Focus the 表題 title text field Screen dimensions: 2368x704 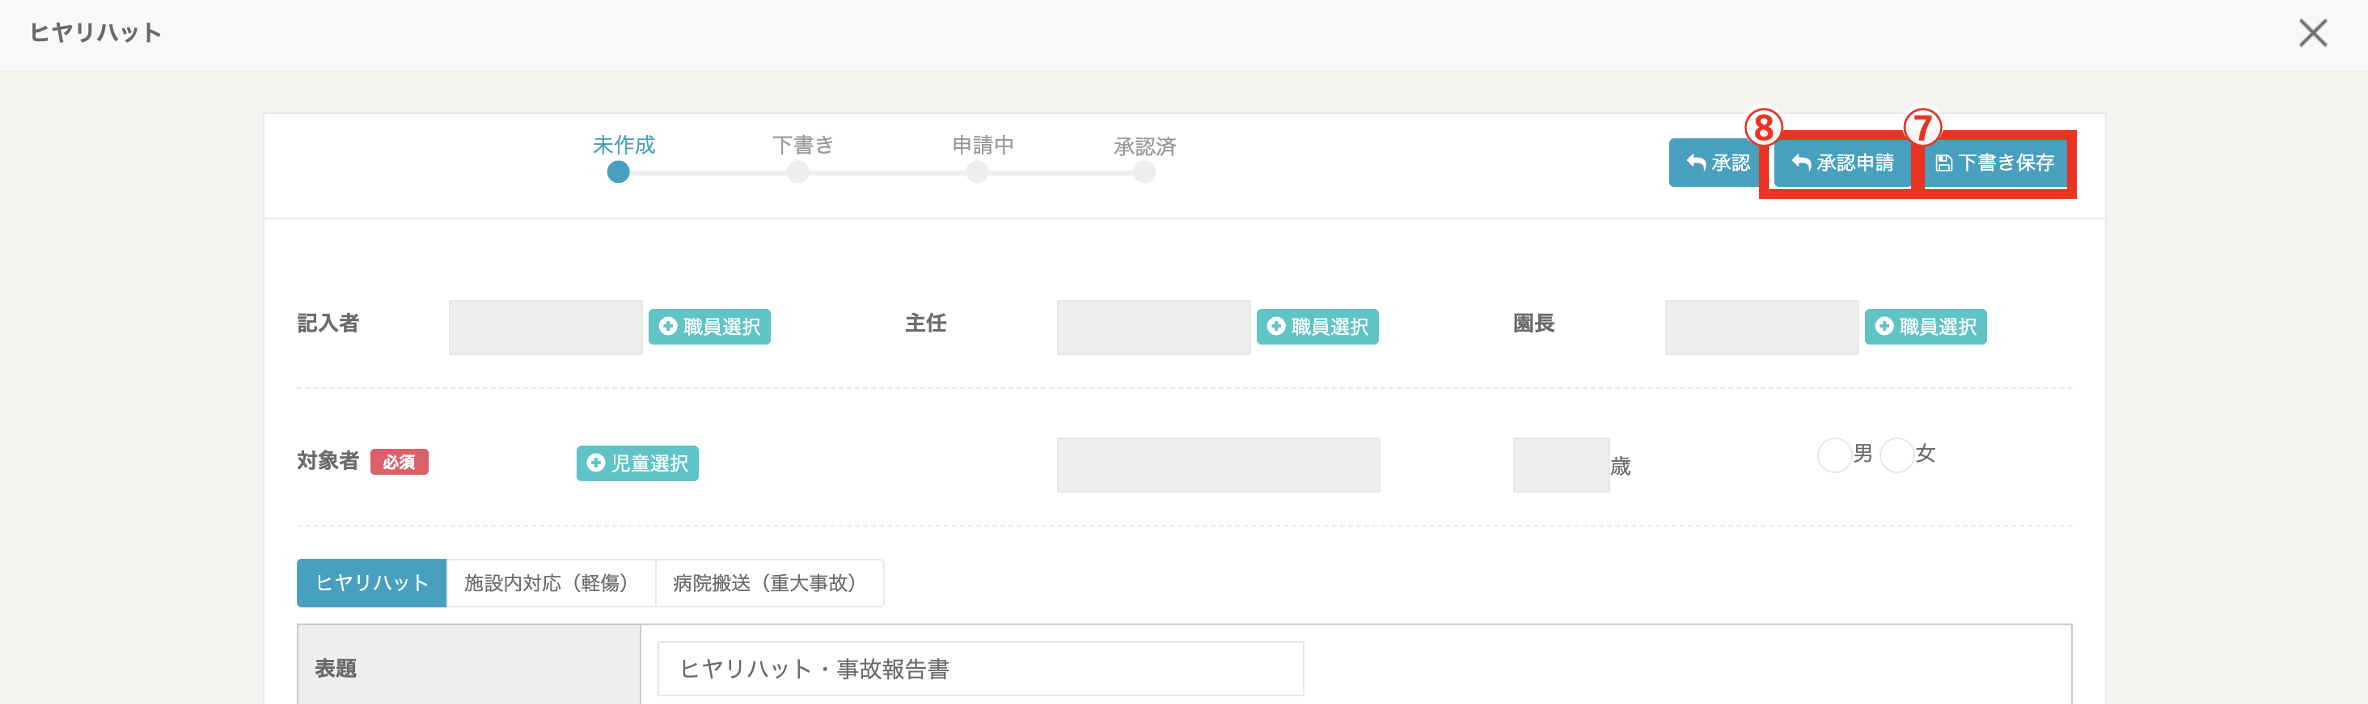coord(980,668)
